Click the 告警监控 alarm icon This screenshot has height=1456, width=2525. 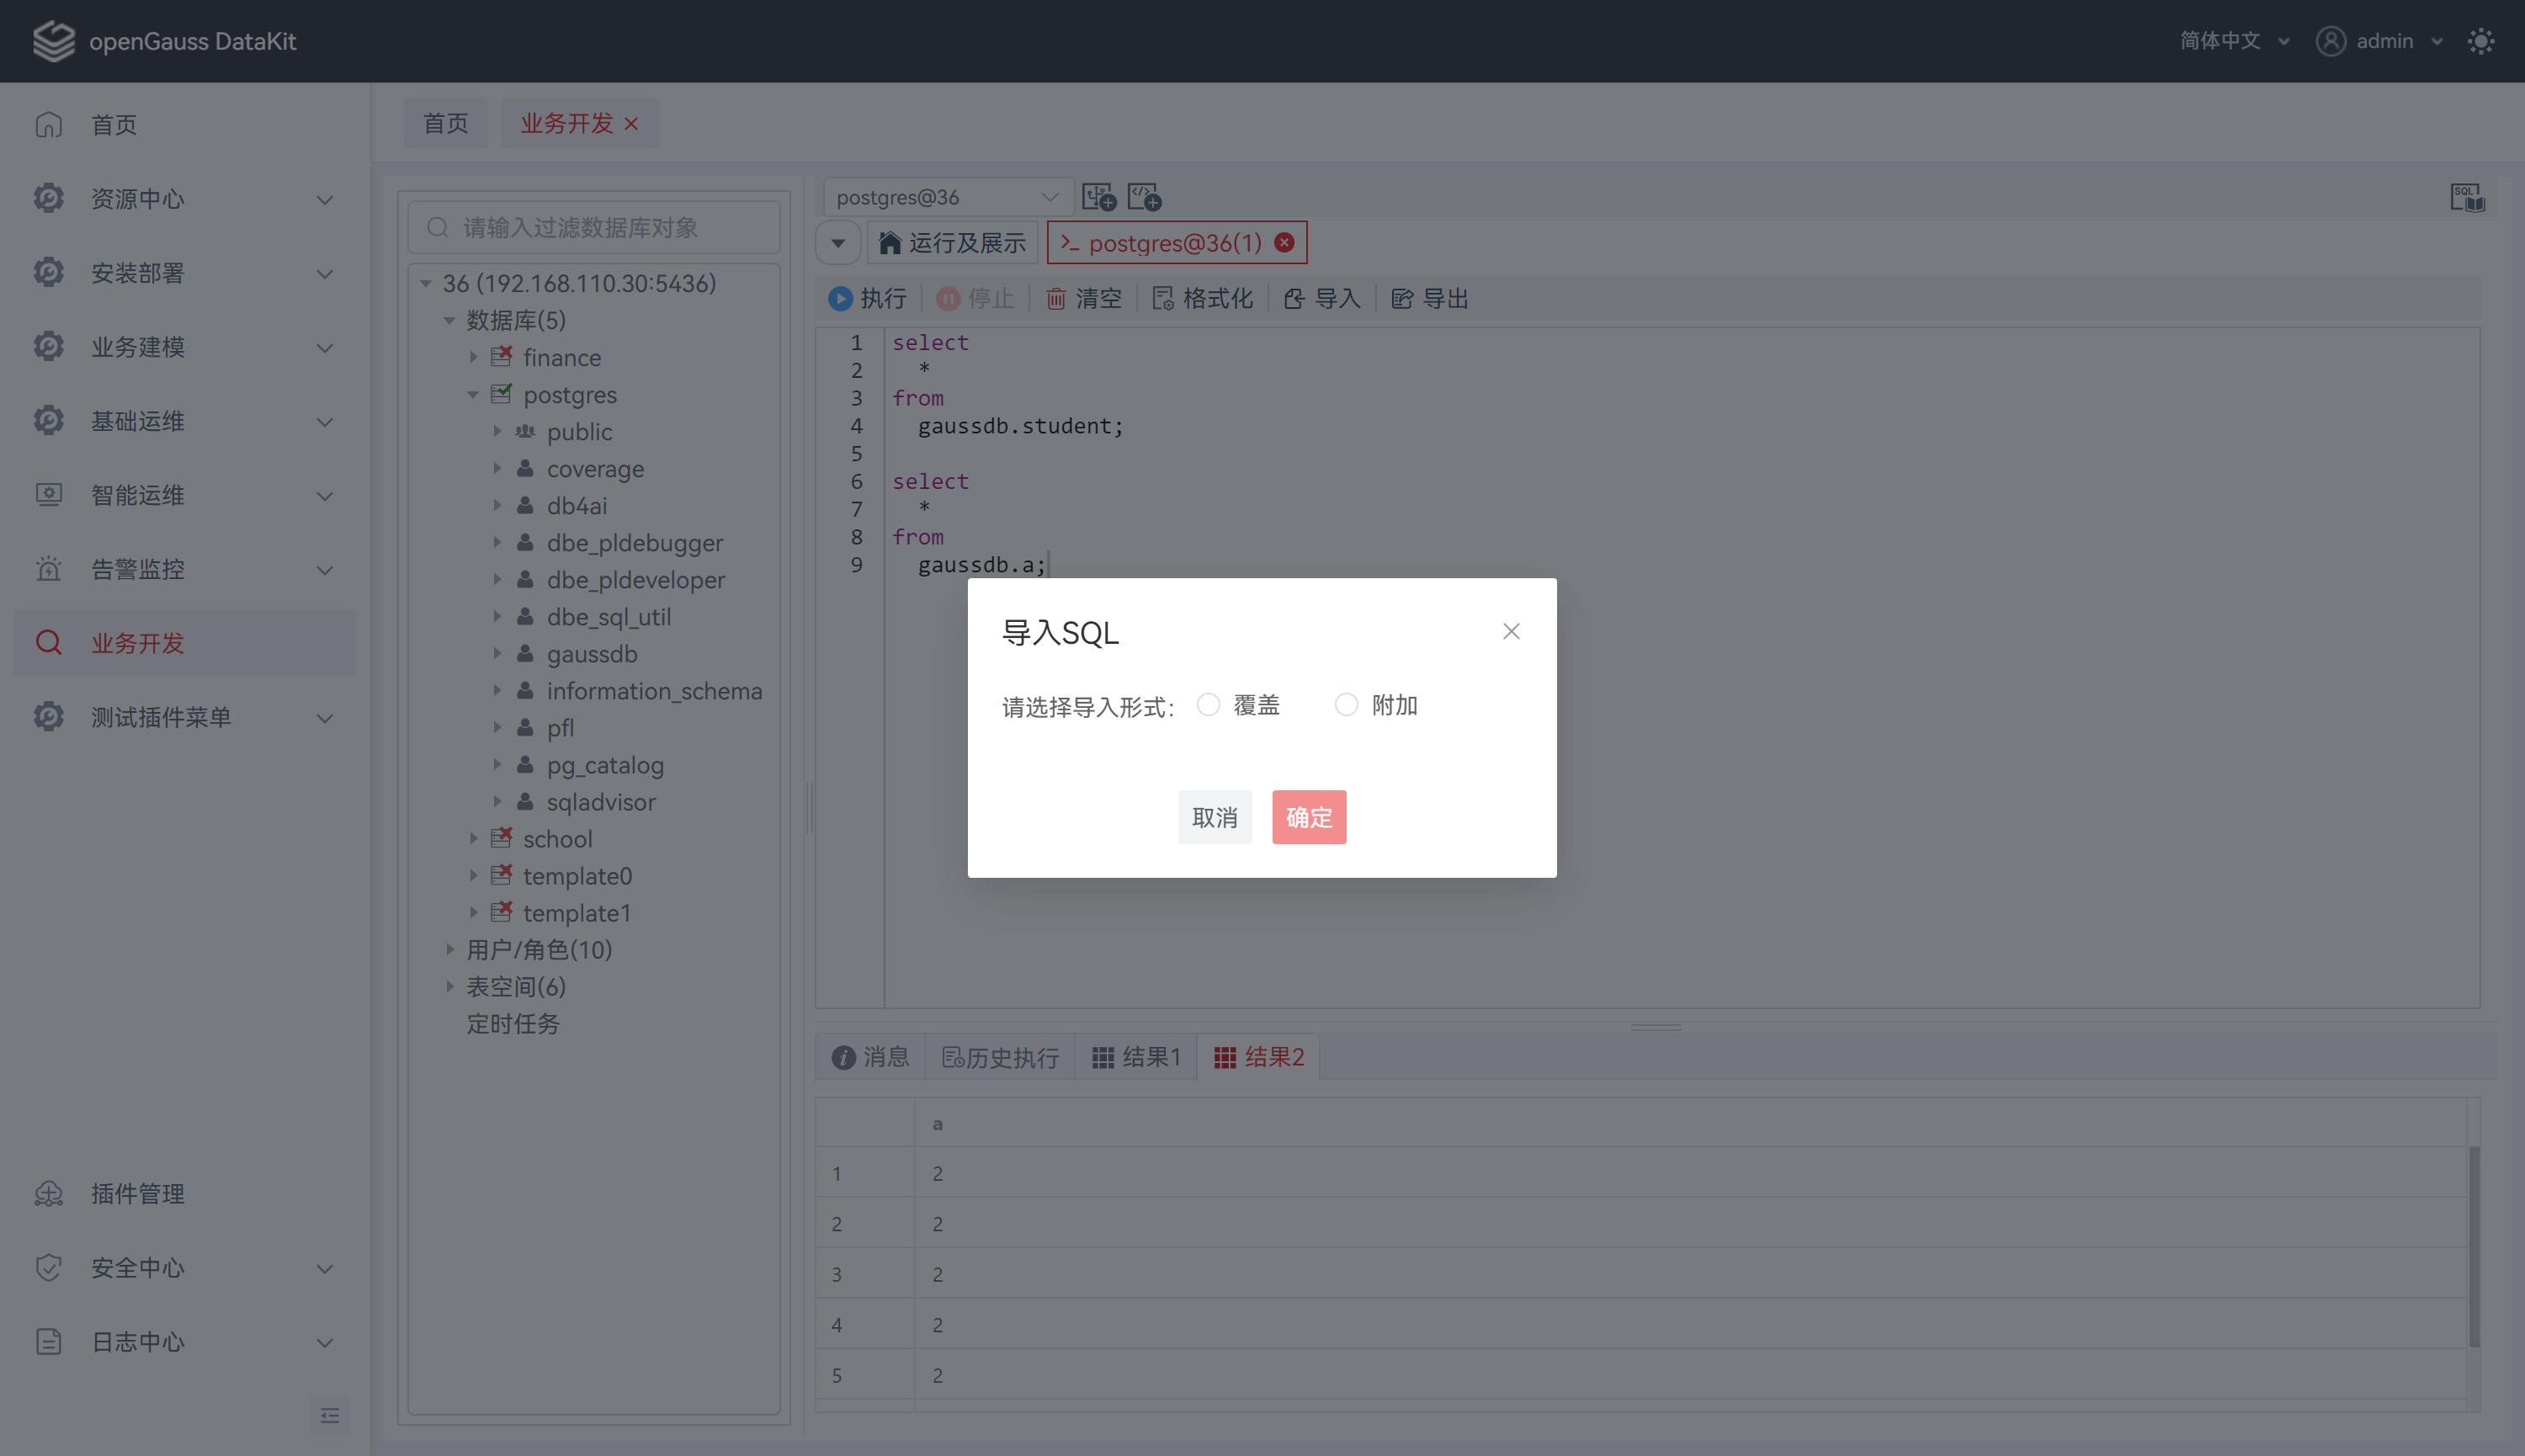[x=48, y=568]
